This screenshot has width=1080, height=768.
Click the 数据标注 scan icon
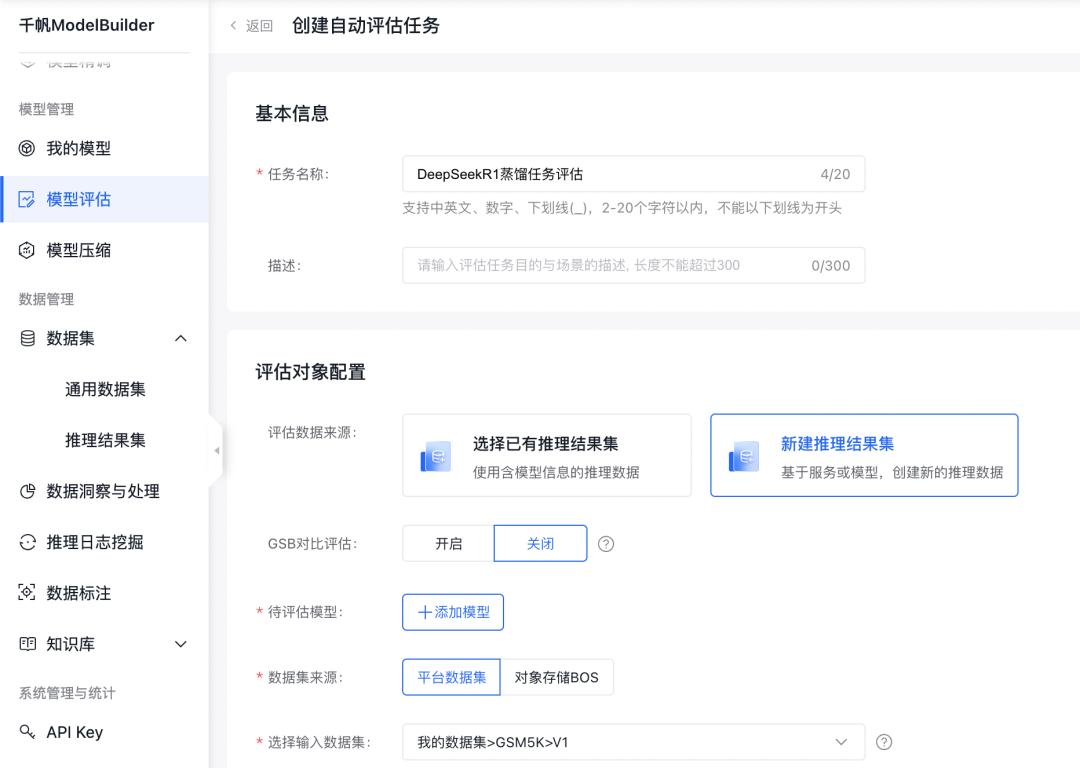27,592
